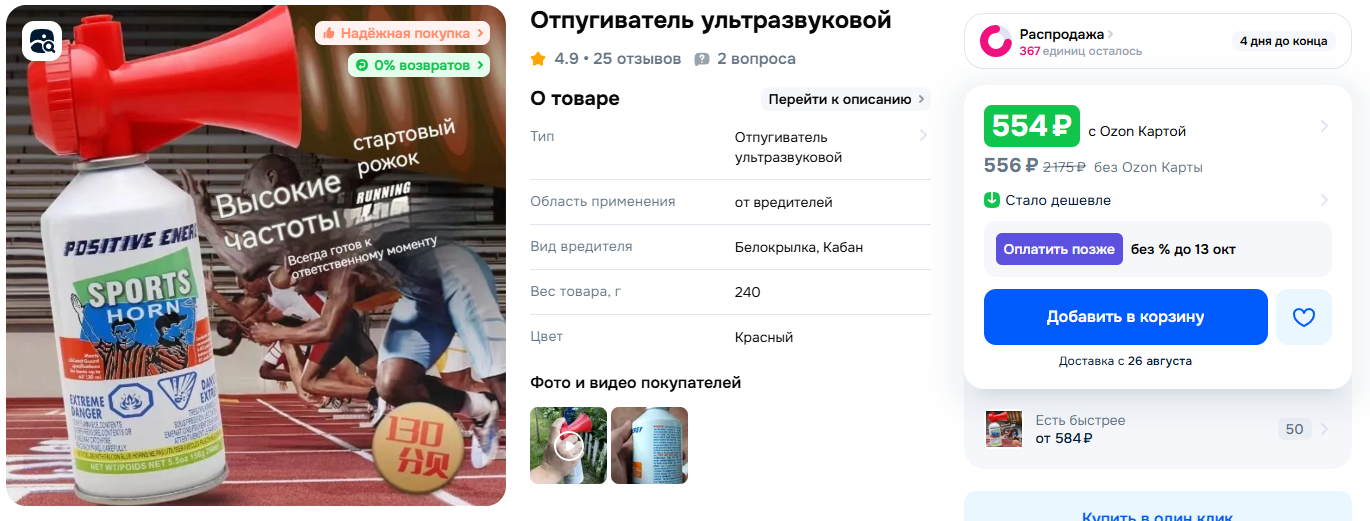Click the gold rating star

point(538,59)
